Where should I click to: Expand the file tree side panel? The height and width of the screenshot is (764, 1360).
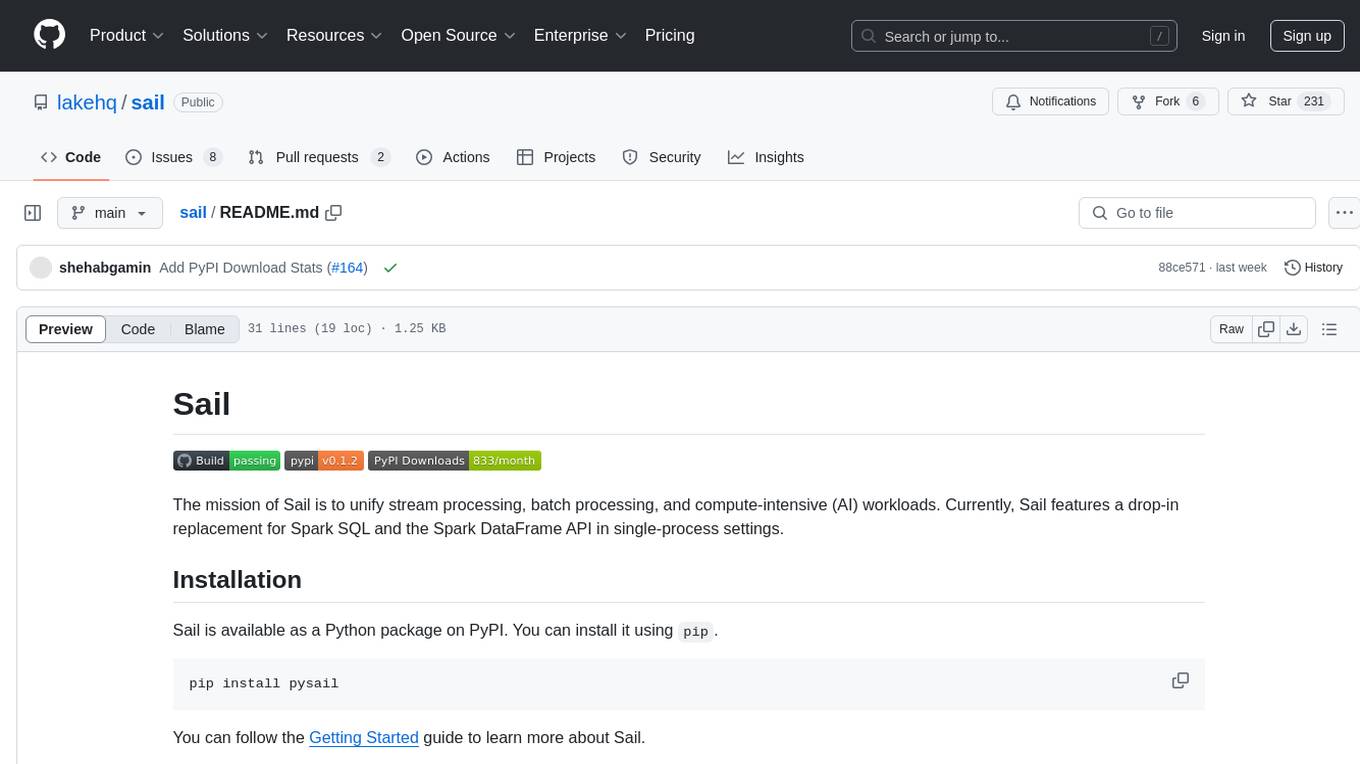[x=32, y=213]
